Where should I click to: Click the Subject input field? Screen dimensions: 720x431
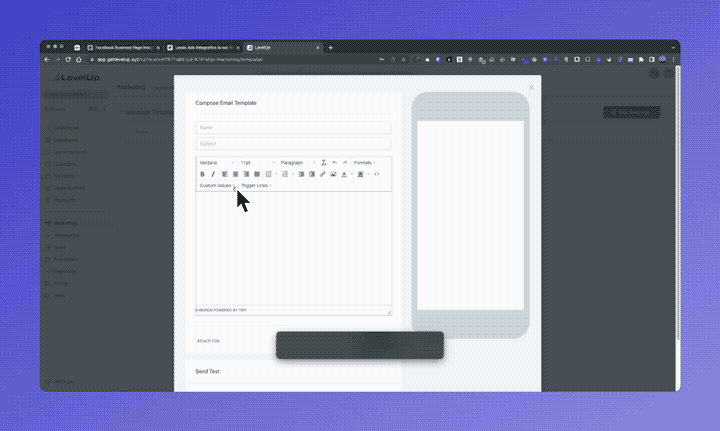coord(293,144)
